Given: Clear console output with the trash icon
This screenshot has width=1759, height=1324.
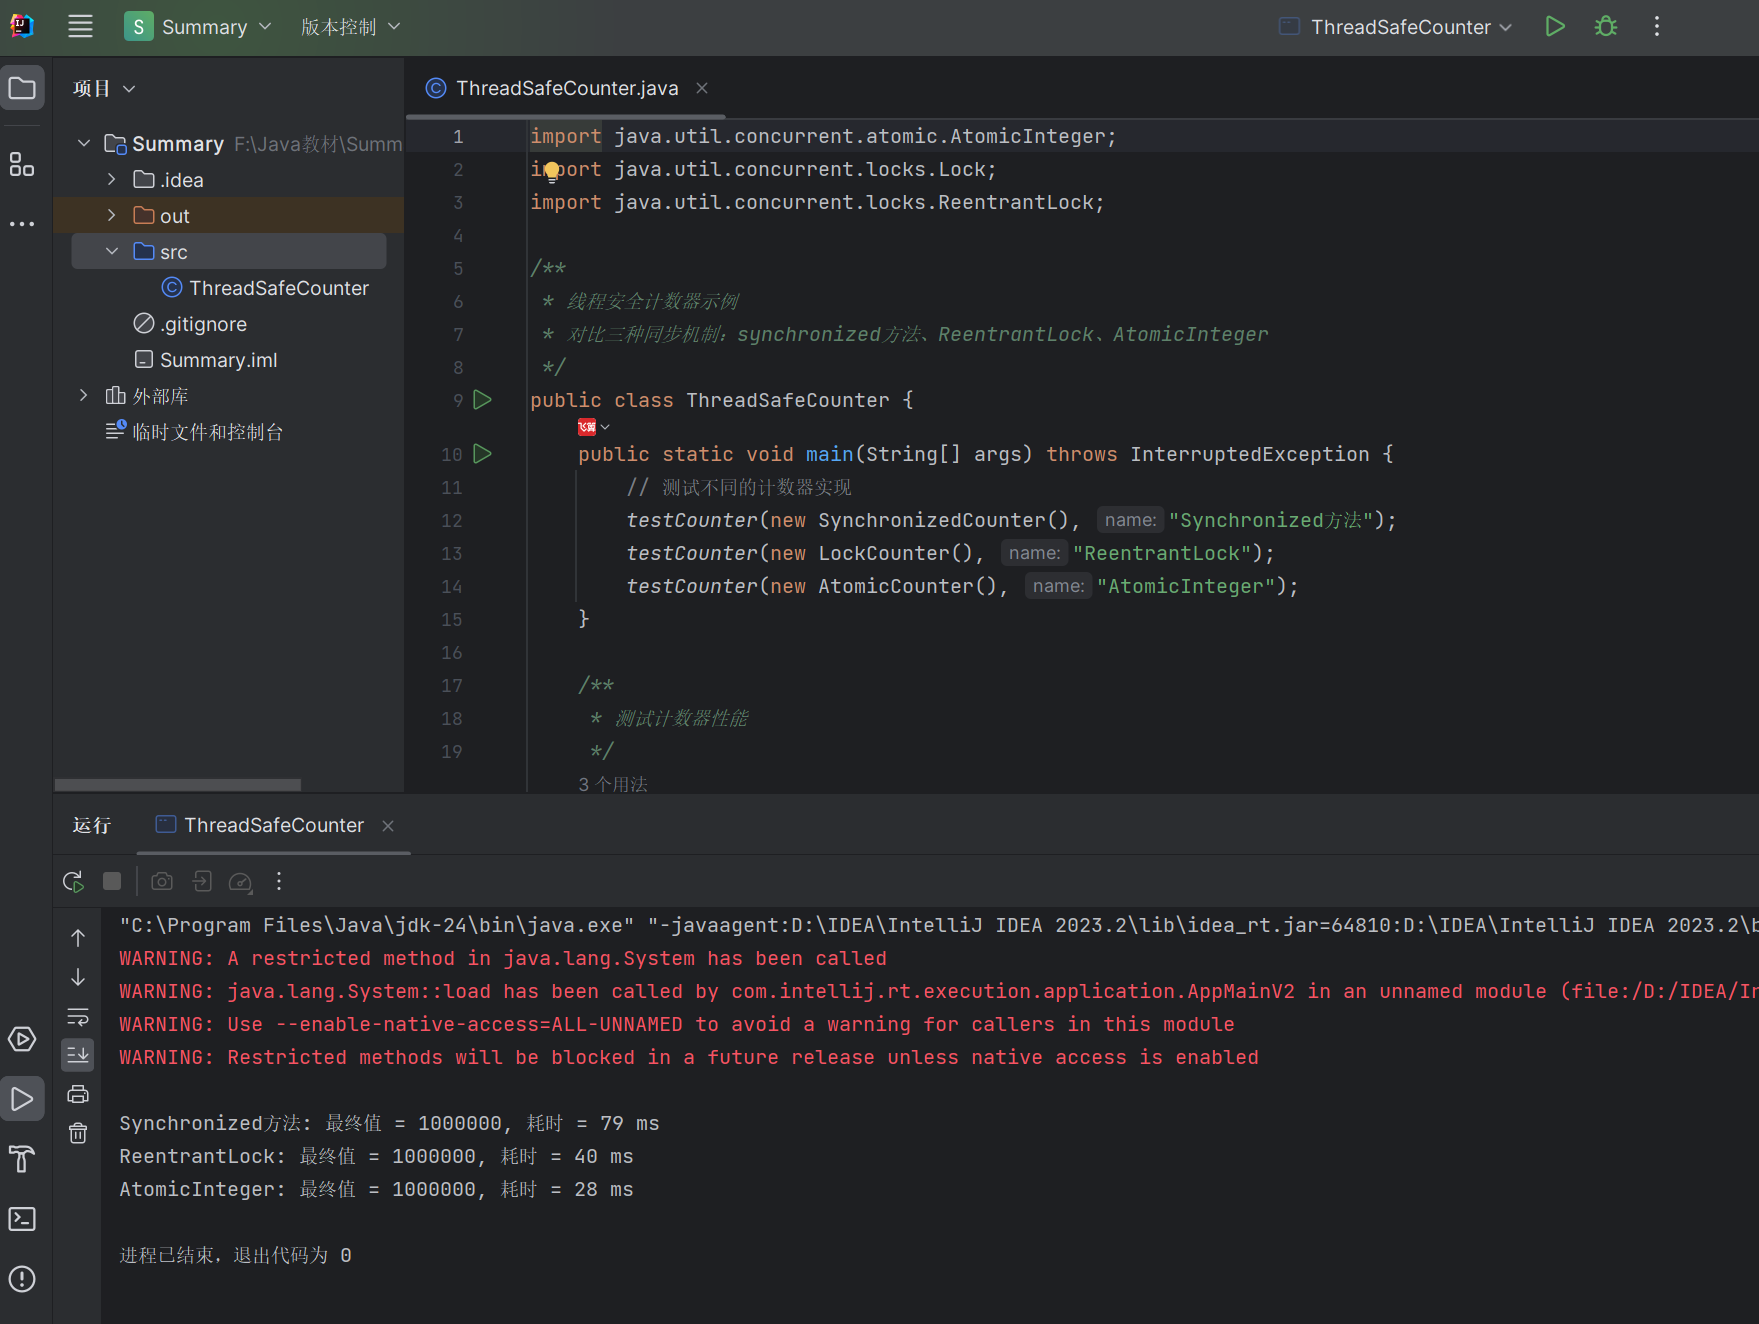Looking at the screenshot, I should coord(78,1133).
